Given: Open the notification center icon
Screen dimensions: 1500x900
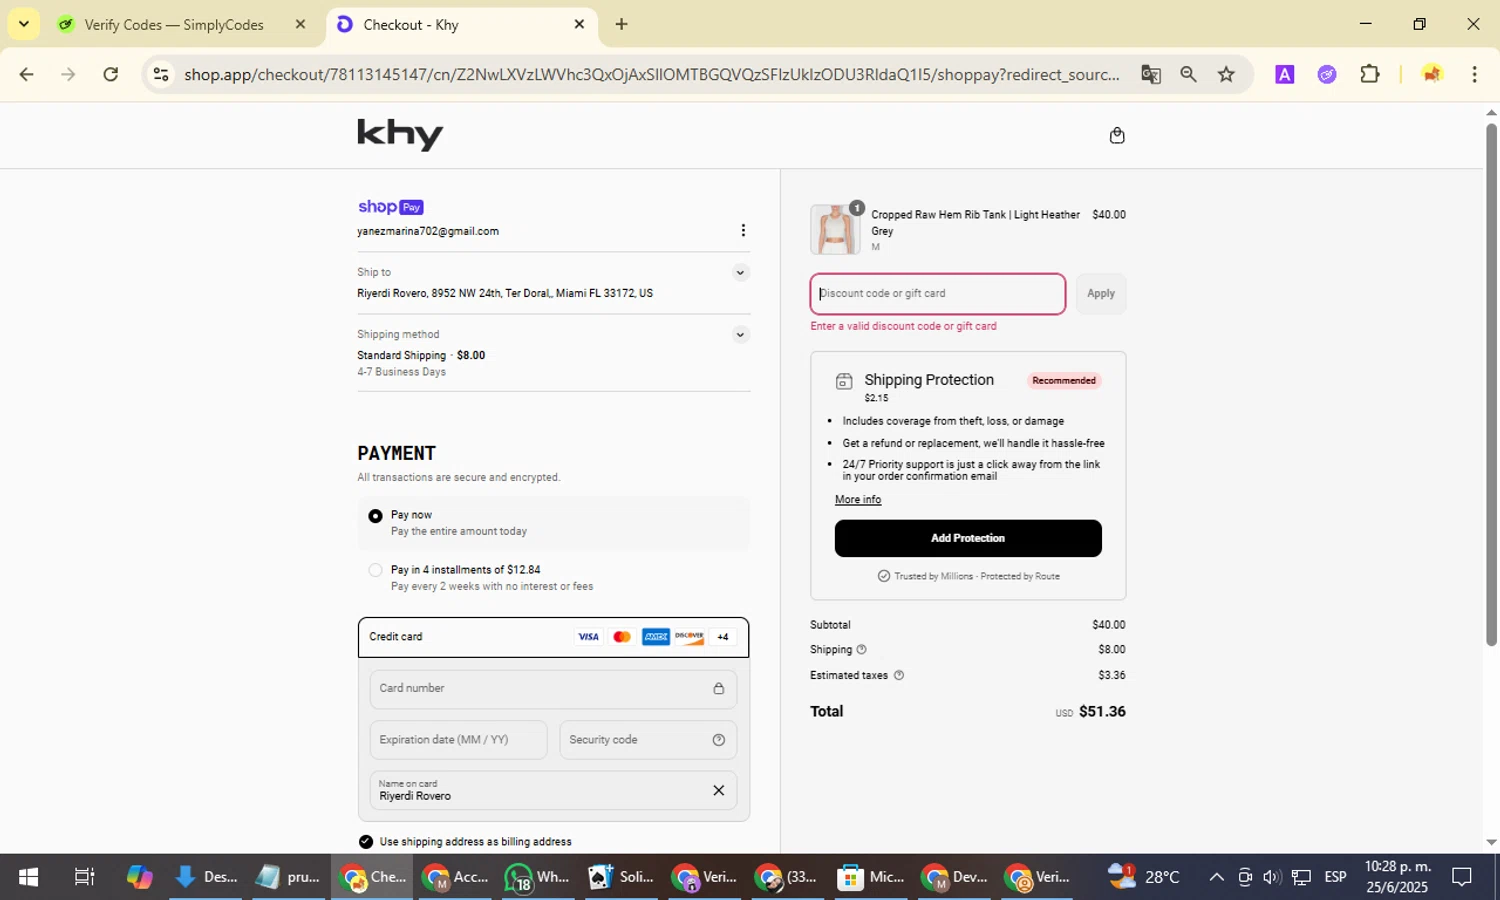Looking at the screenshot, I should [1462, 877].
